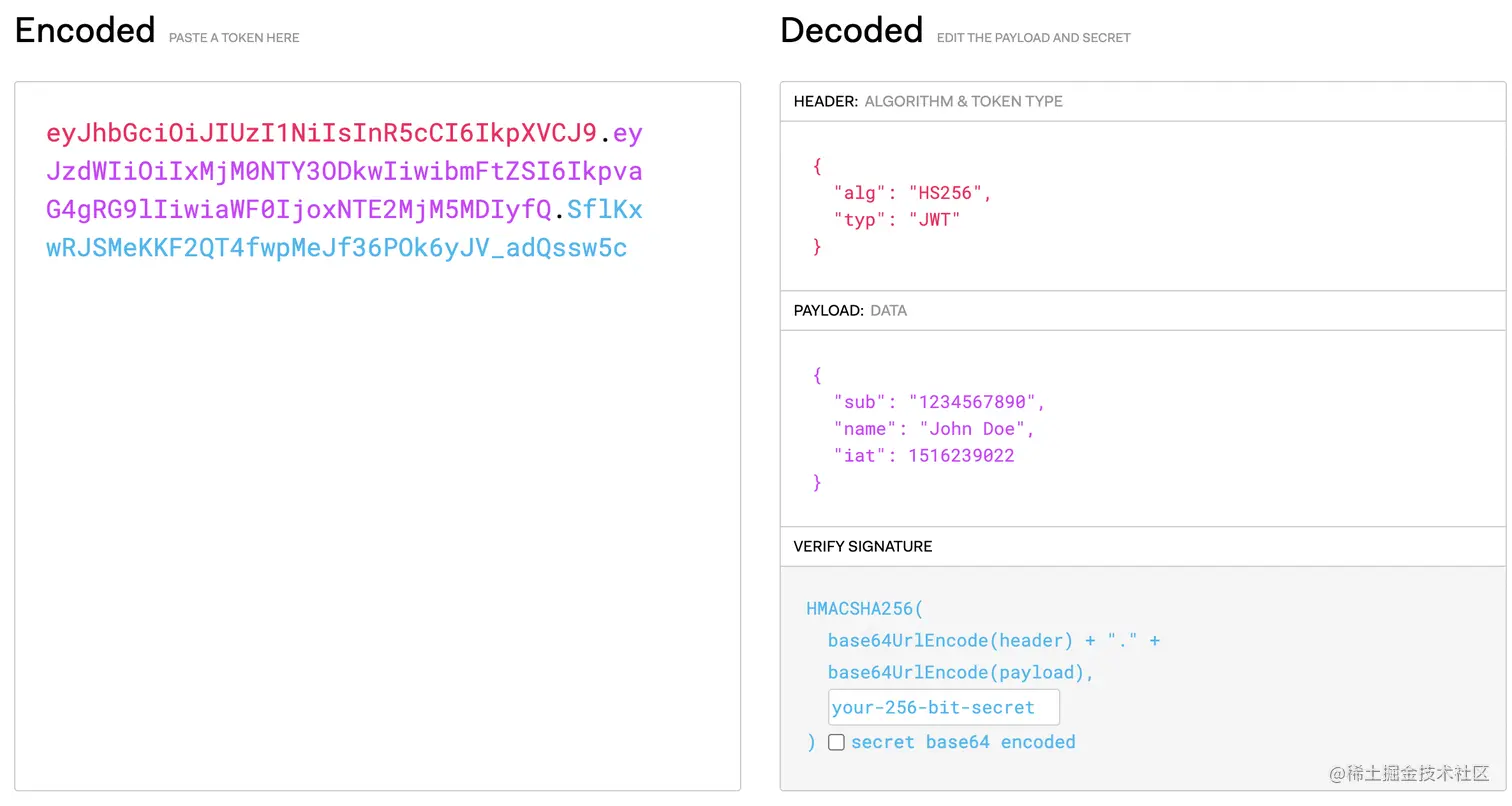The height and width of the screenshot is (806, 1512).
Task: Click the purple payload segment of encoded token
Action: [x=344, y=172]
